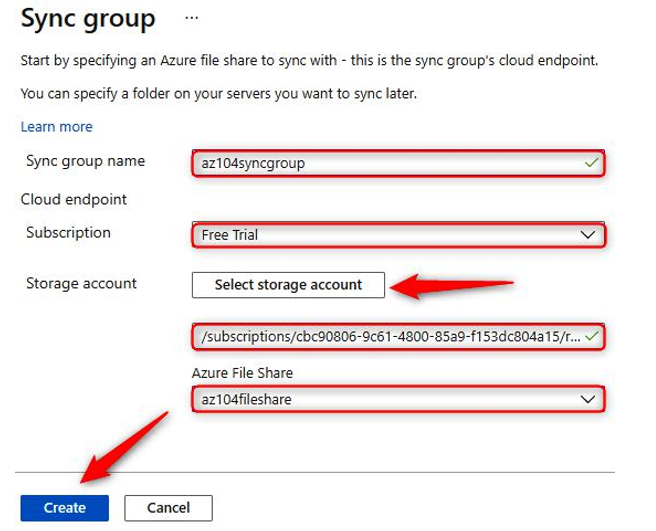Click the Sync group name label

click(x=85, y=161)
